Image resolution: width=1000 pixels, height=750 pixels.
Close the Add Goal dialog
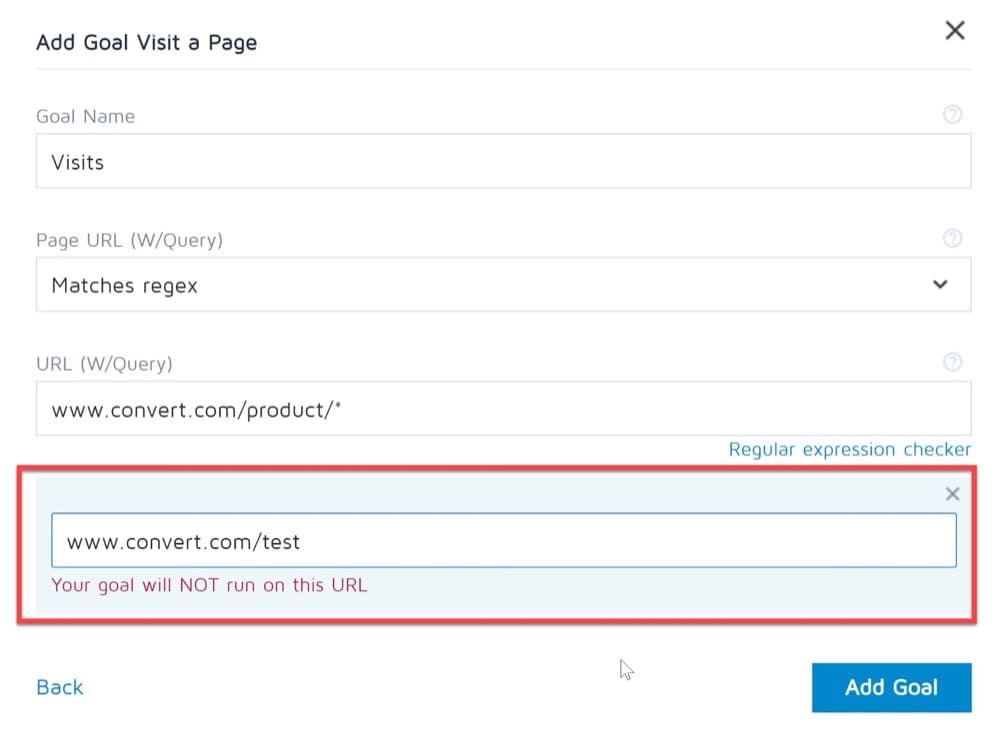[955, 31]
